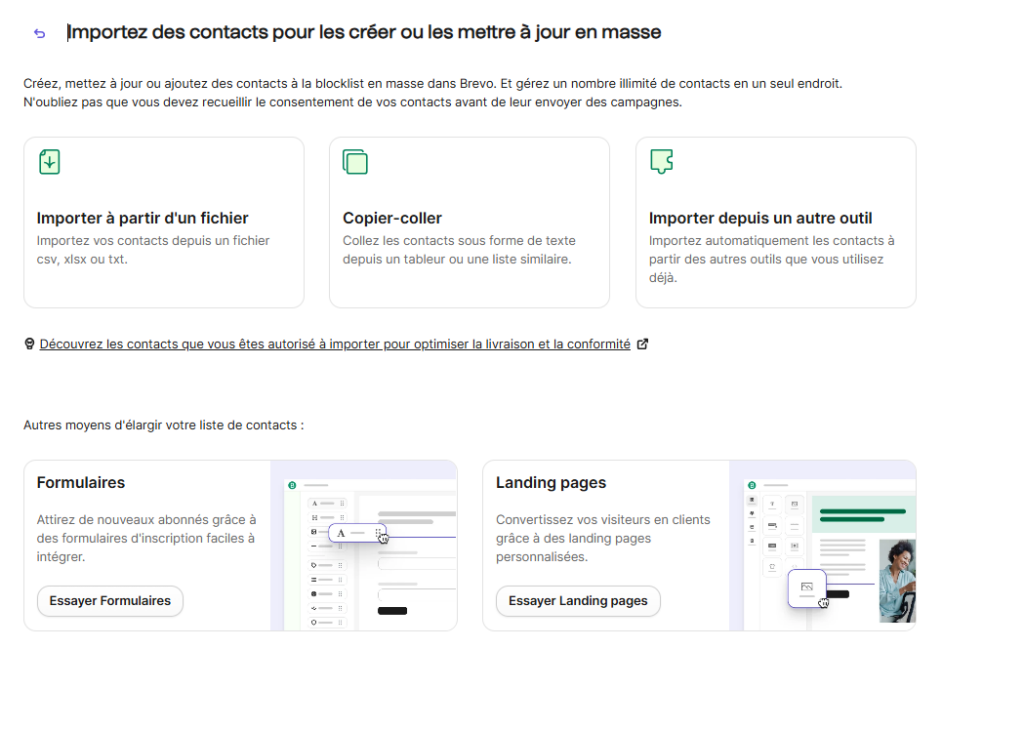Click the Formulaires form builder preview image
Viewport: 1024px width, 729px height.
[x=364, y=546]
